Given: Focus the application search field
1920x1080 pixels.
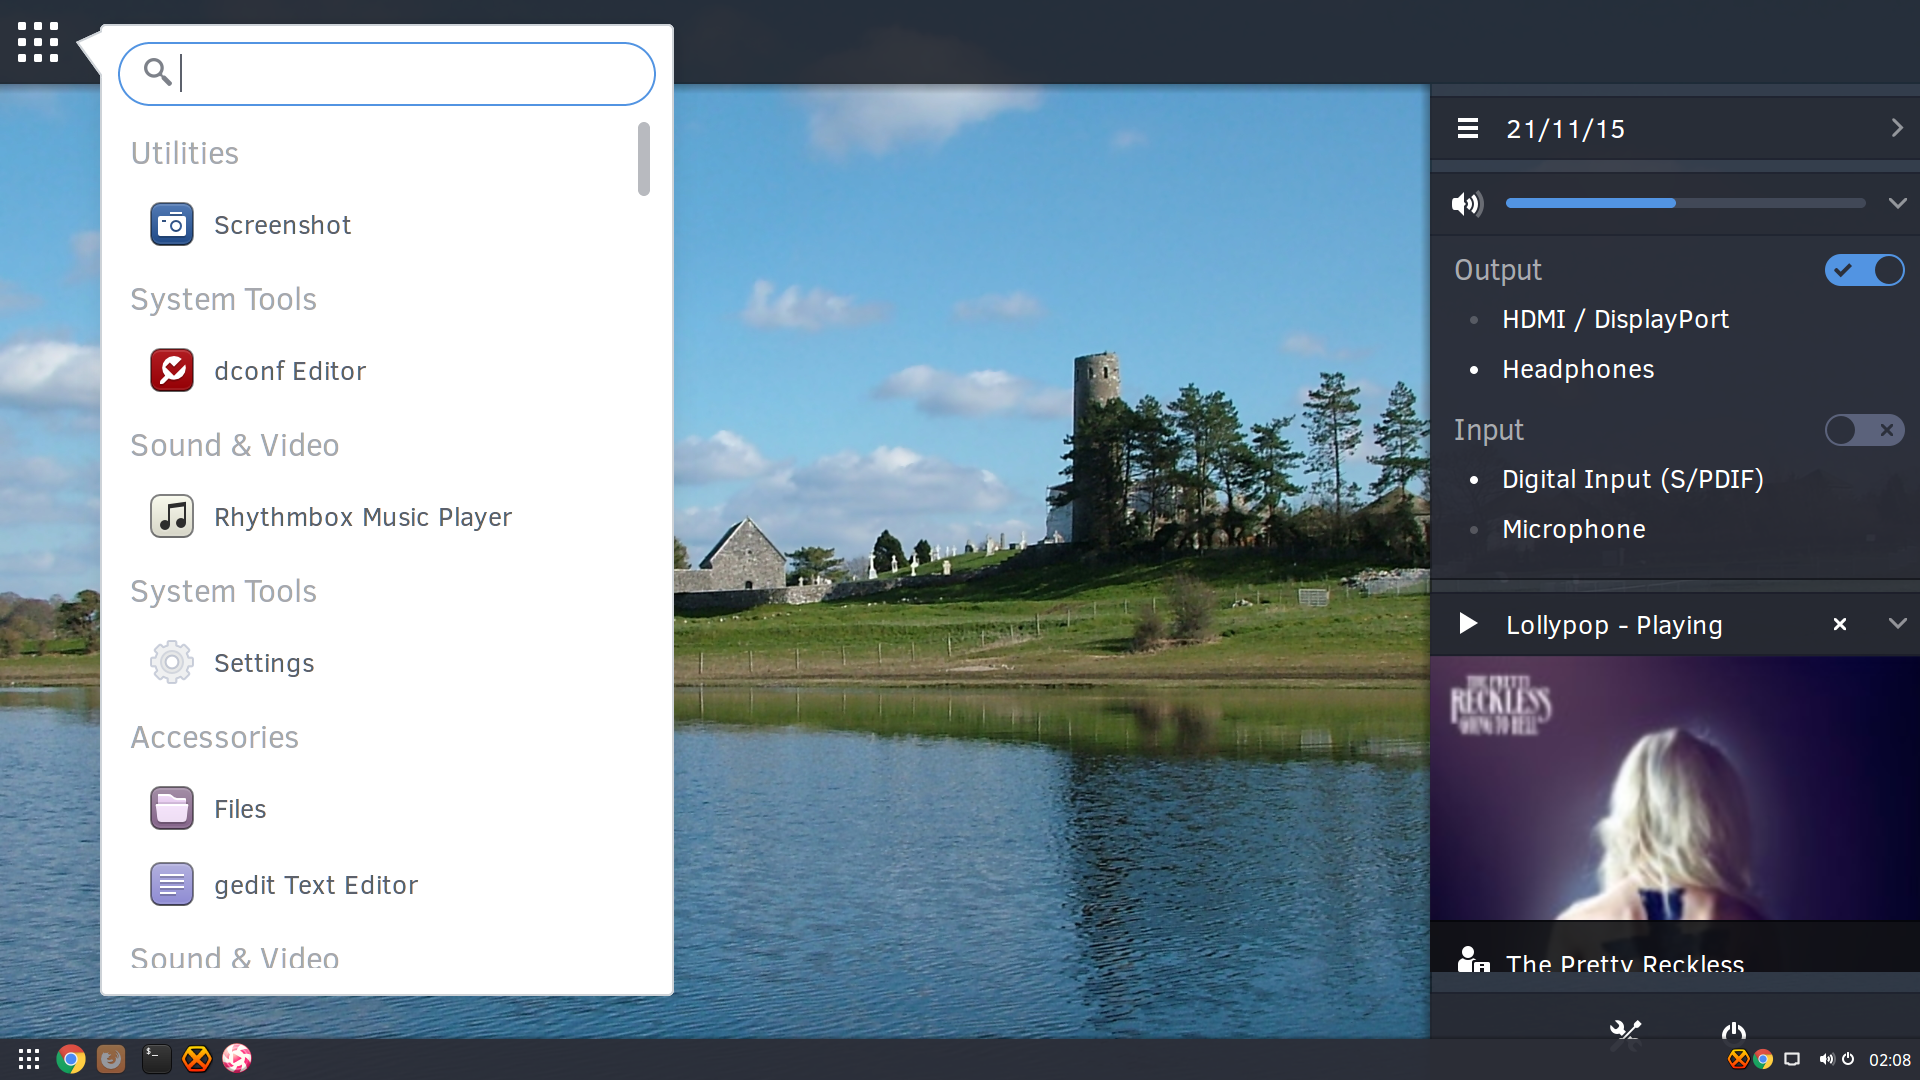Looking at the screenshot, I should click(x=387, y=74).
